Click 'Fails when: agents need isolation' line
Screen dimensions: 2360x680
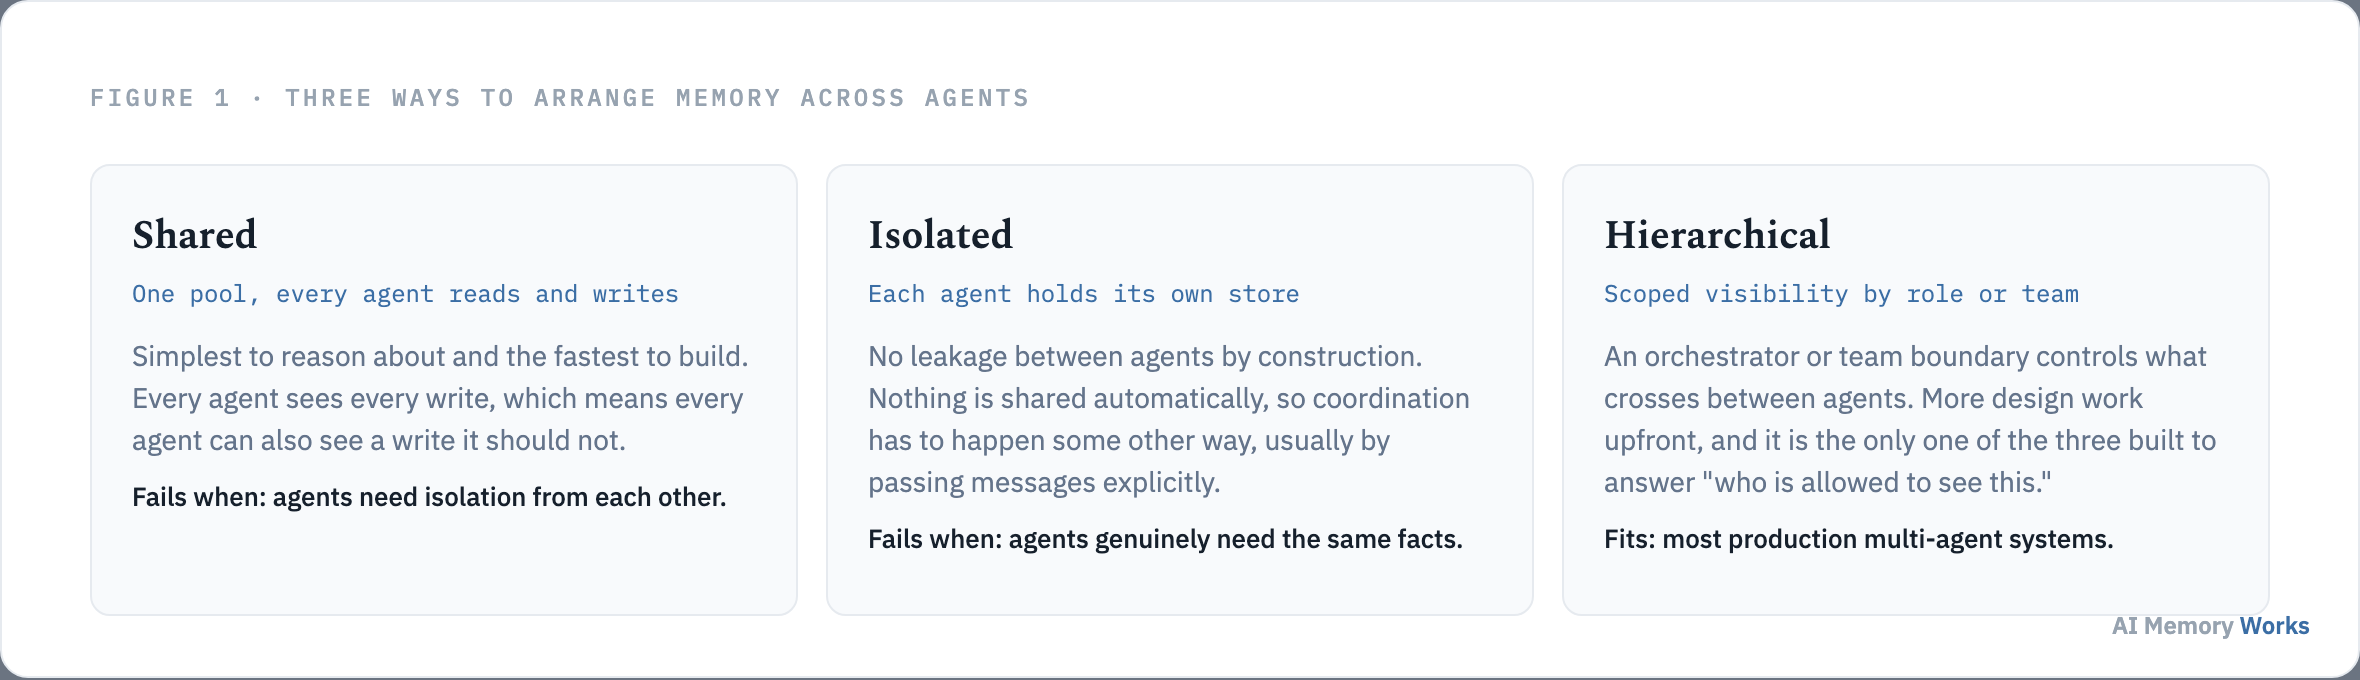[429, 497]
